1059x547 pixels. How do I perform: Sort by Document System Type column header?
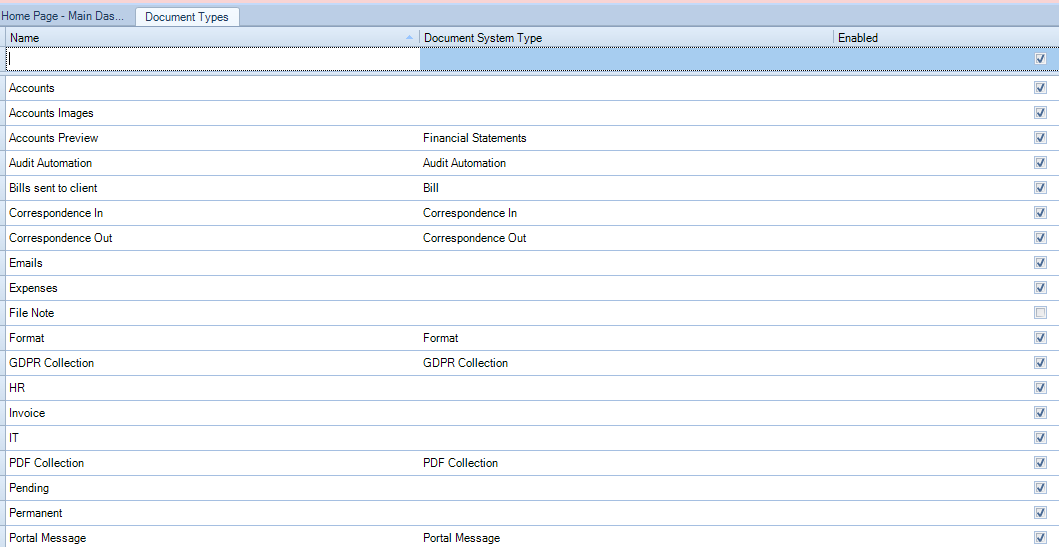click(x=626, y=38)
